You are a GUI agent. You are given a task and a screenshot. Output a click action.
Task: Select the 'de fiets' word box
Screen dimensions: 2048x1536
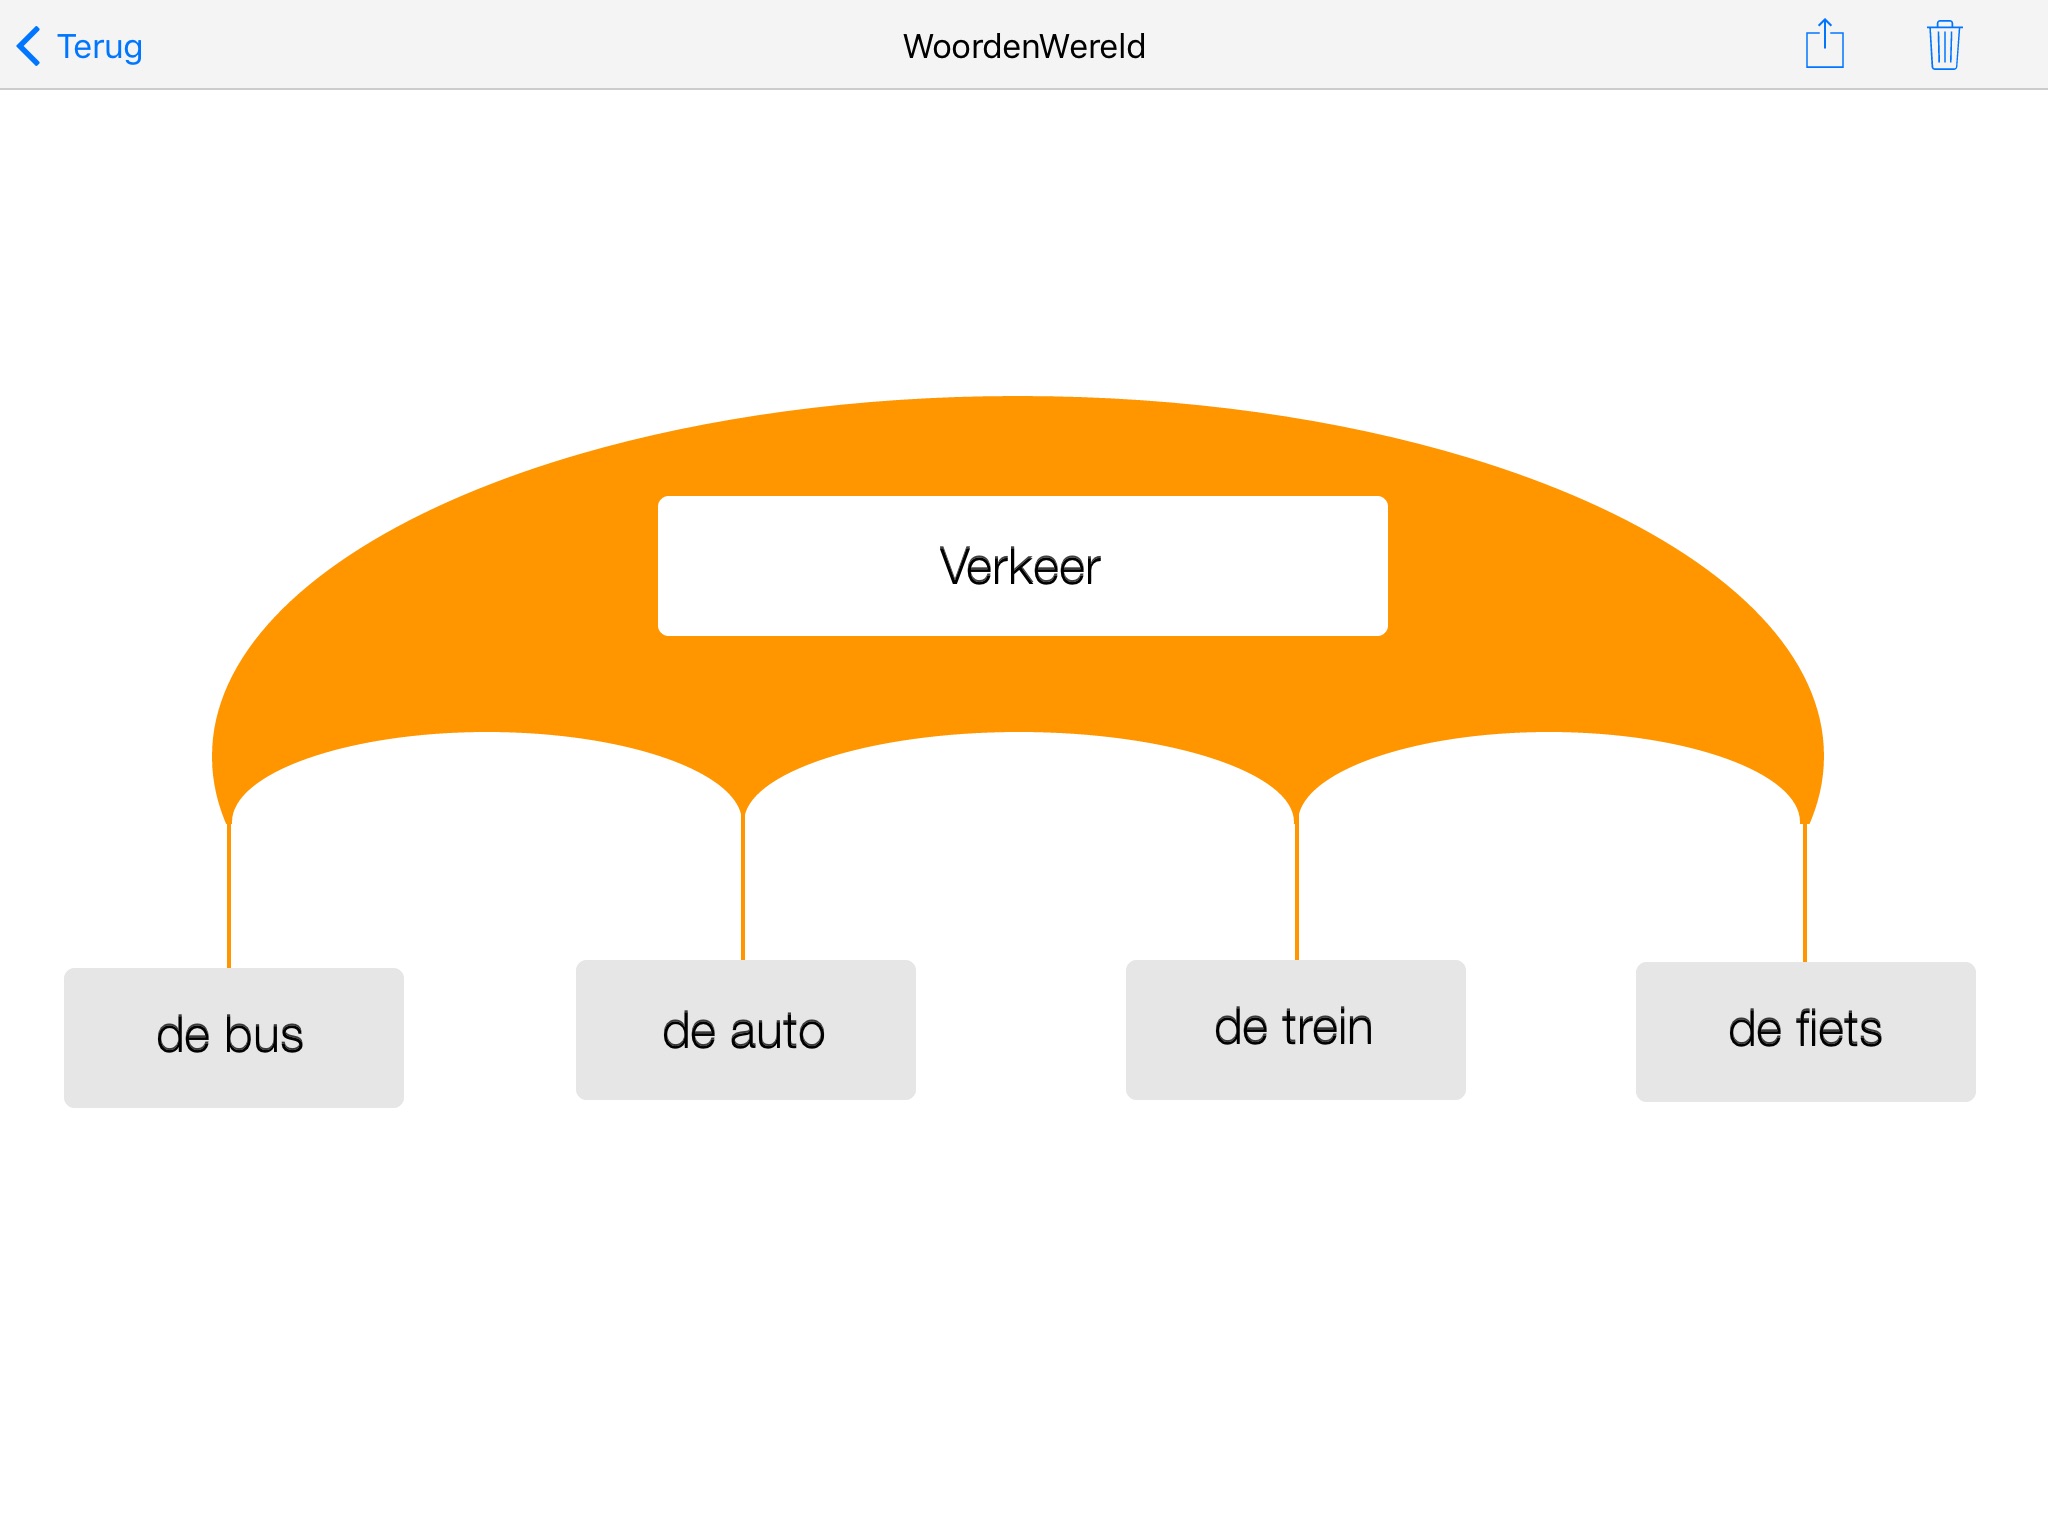pyautogui.click(x=1806, y=1032)
